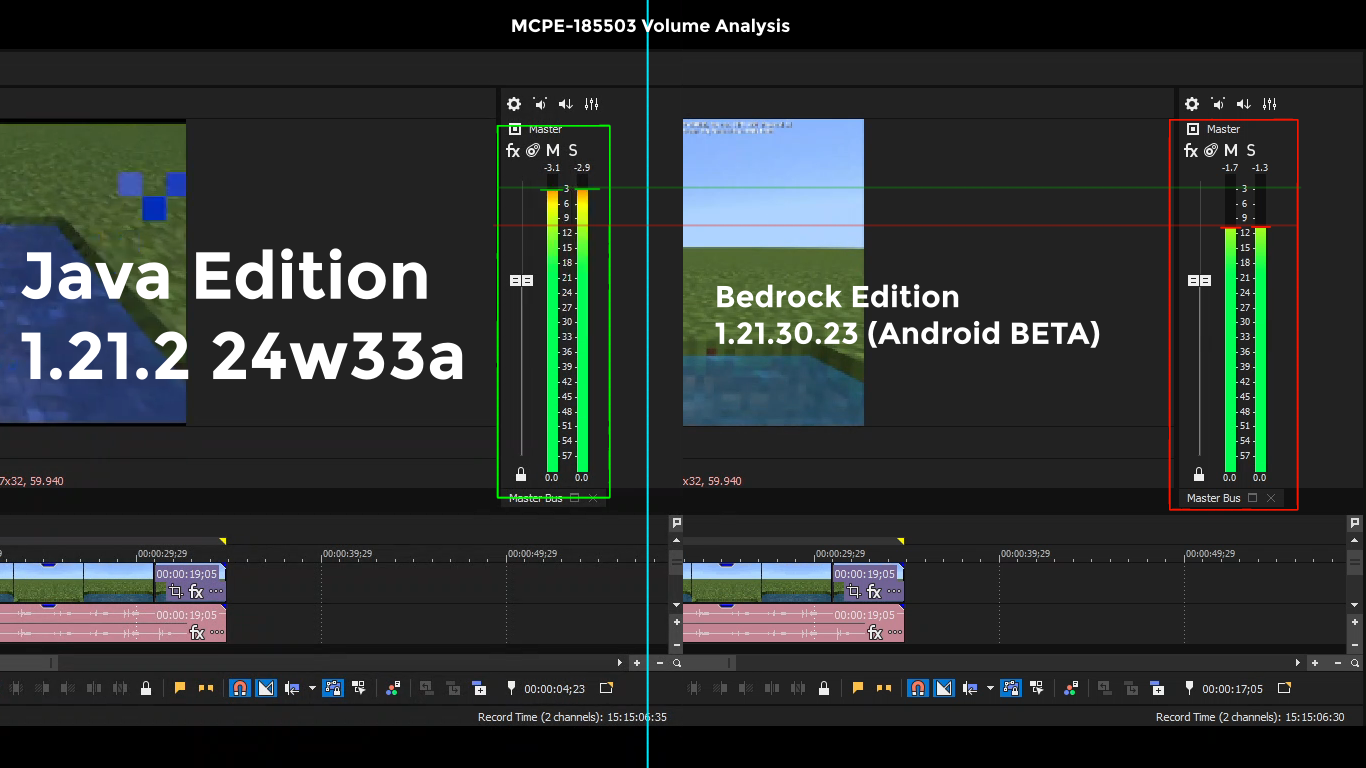Select the Master Bus tab under Bedrock meter
The width and height of the screenshot is (1366, 768).
(x=1213, y=498)
